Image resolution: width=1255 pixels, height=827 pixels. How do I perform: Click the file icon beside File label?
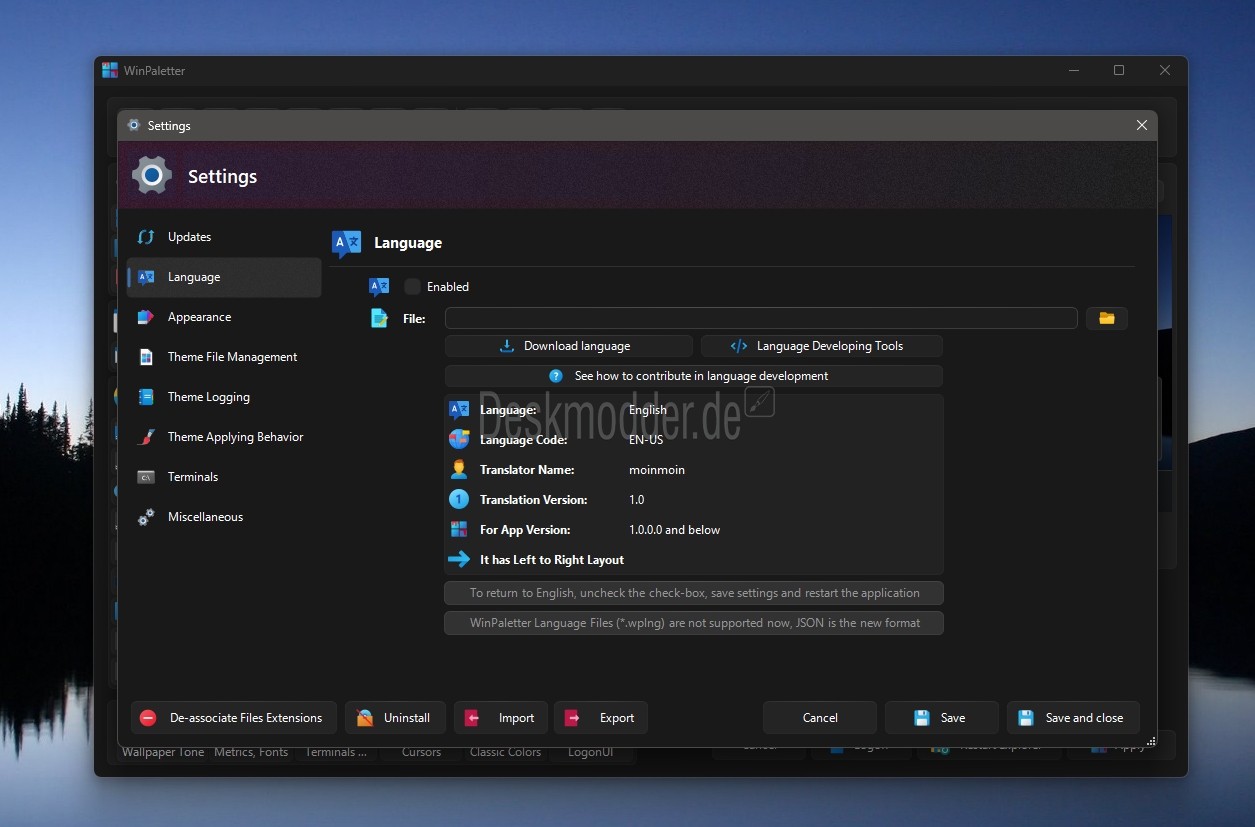tap(379, 318)
